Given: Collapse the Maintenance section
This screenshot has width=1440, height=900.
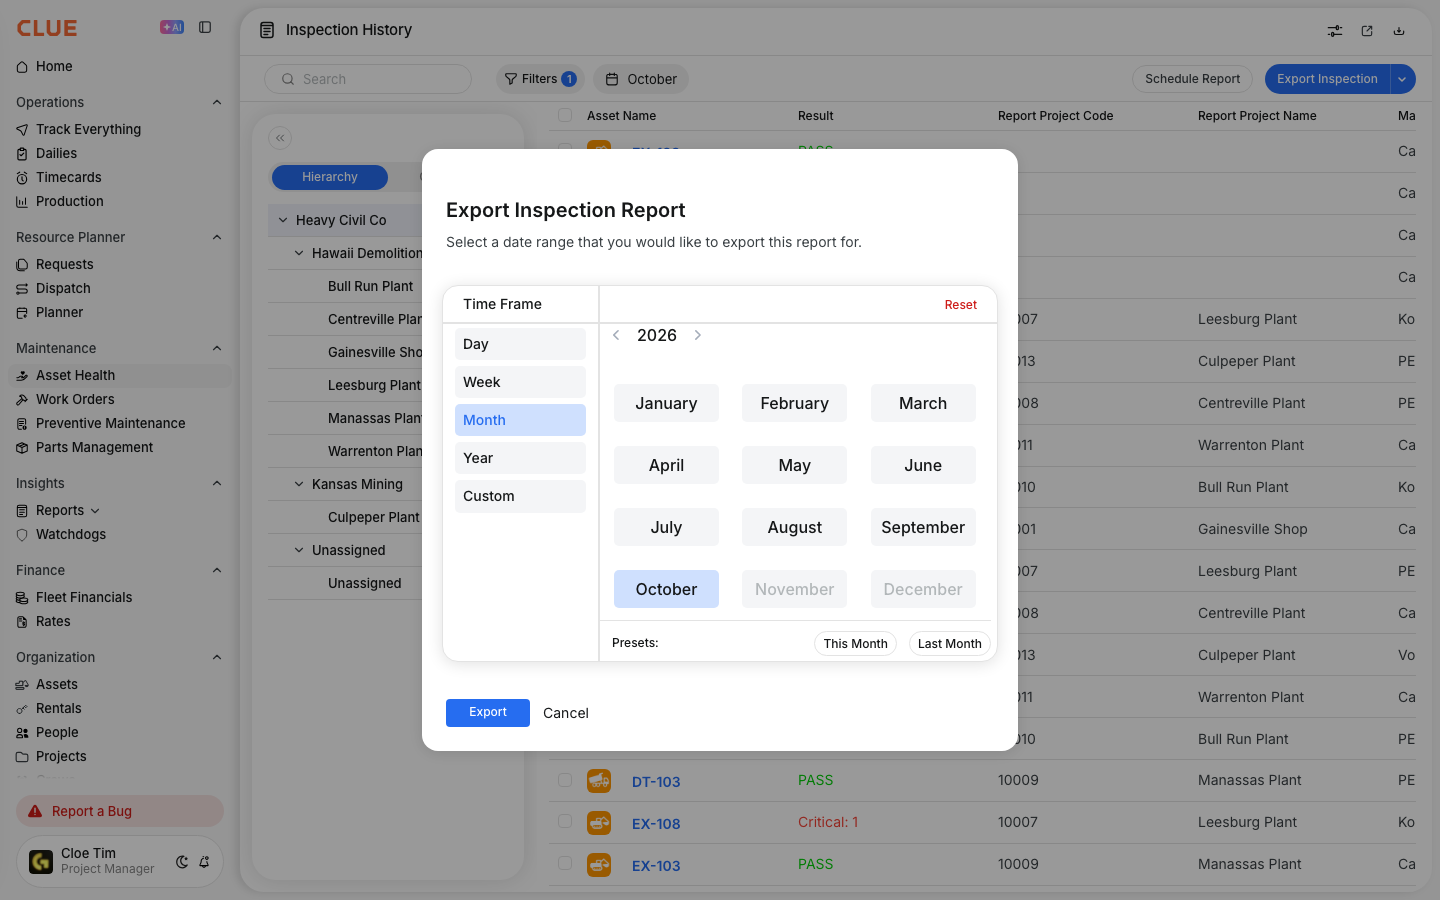Looking at the screenshot, I should coord(217,348).
